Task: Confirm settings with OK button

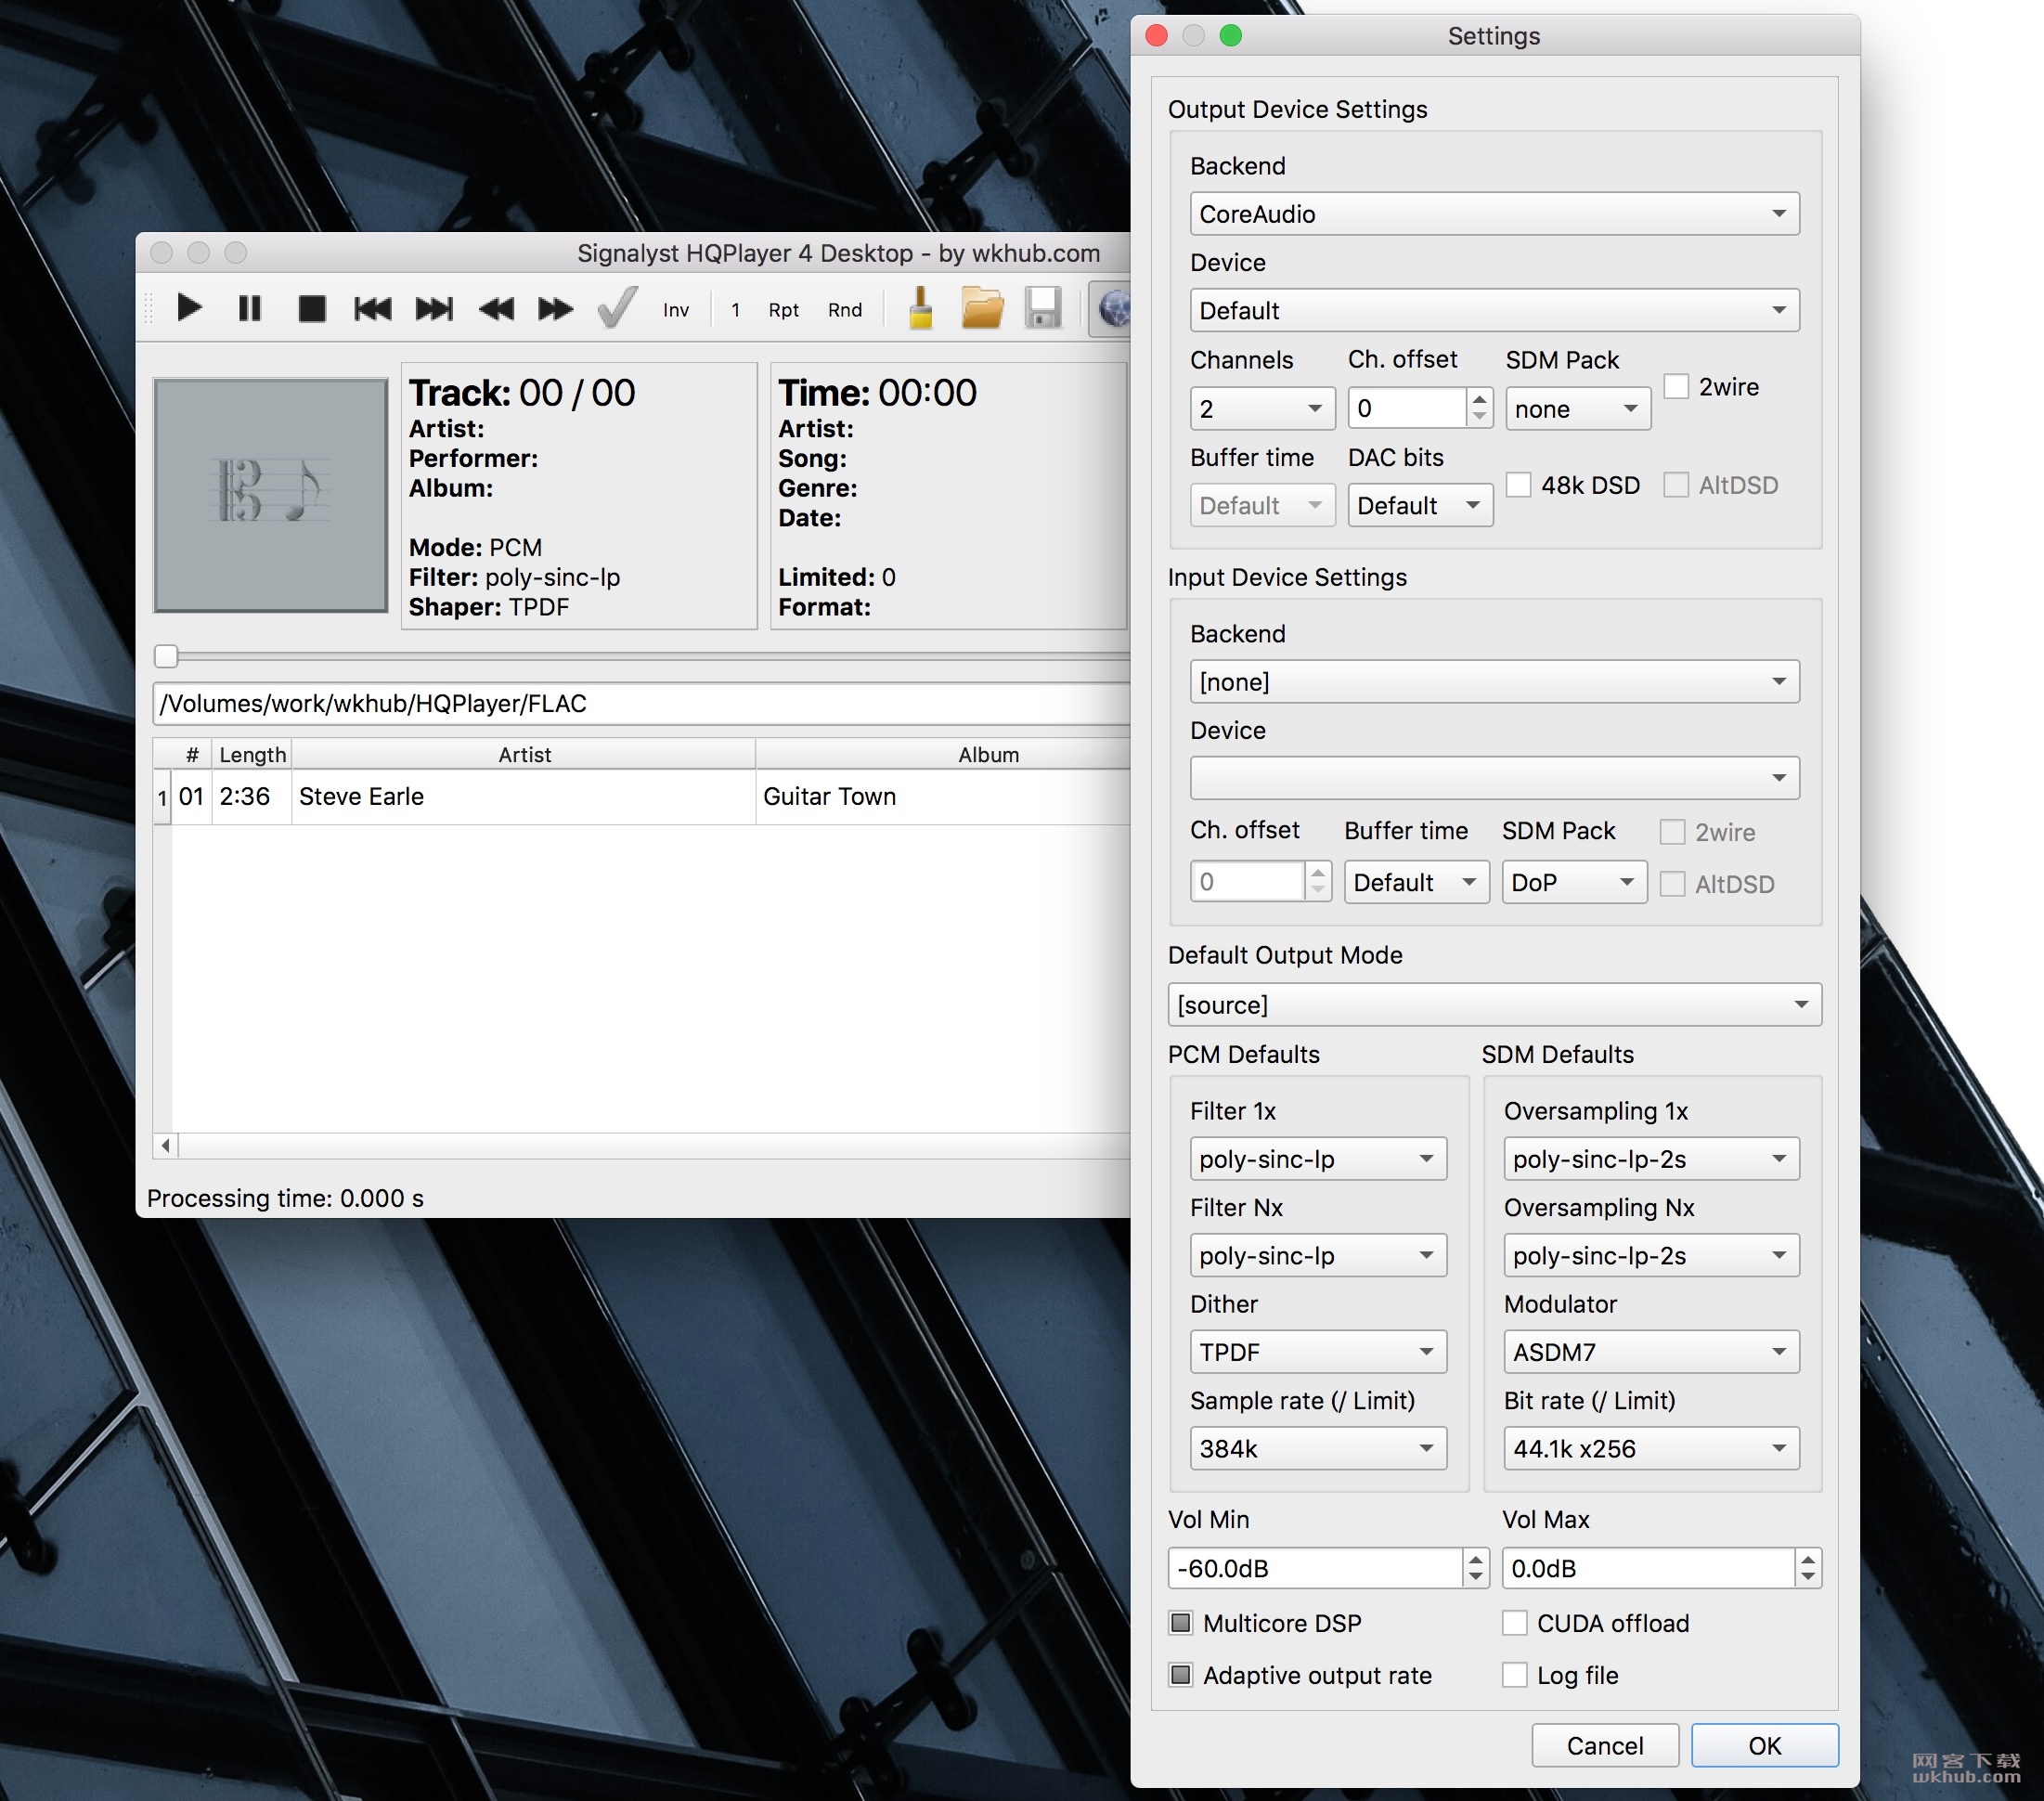Action: (1764, 1745)
